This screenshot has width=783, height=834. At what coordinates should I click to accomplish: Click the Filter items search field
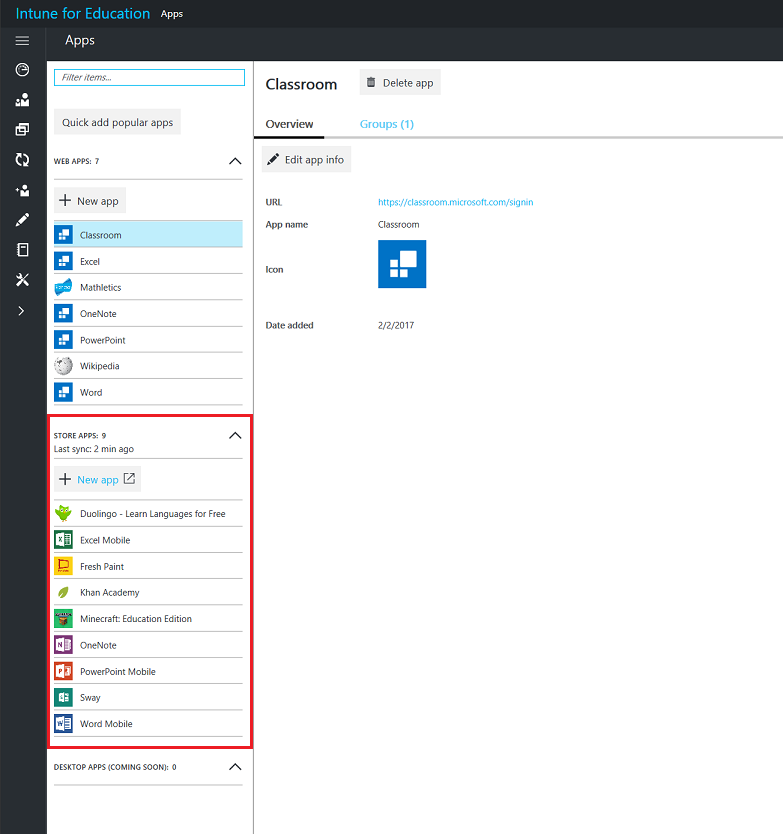coord(149,77)
